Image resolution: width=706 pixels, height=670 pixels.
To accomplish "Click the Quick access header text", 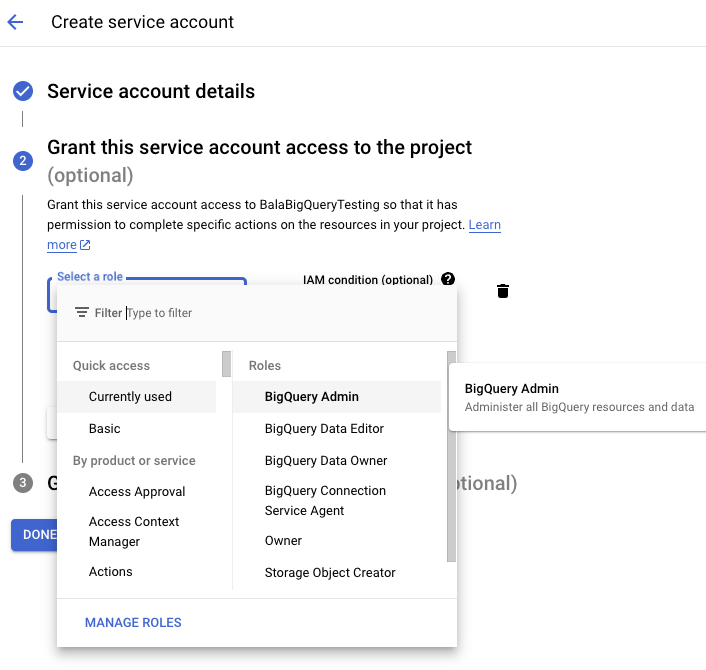I will pos(111,365).
